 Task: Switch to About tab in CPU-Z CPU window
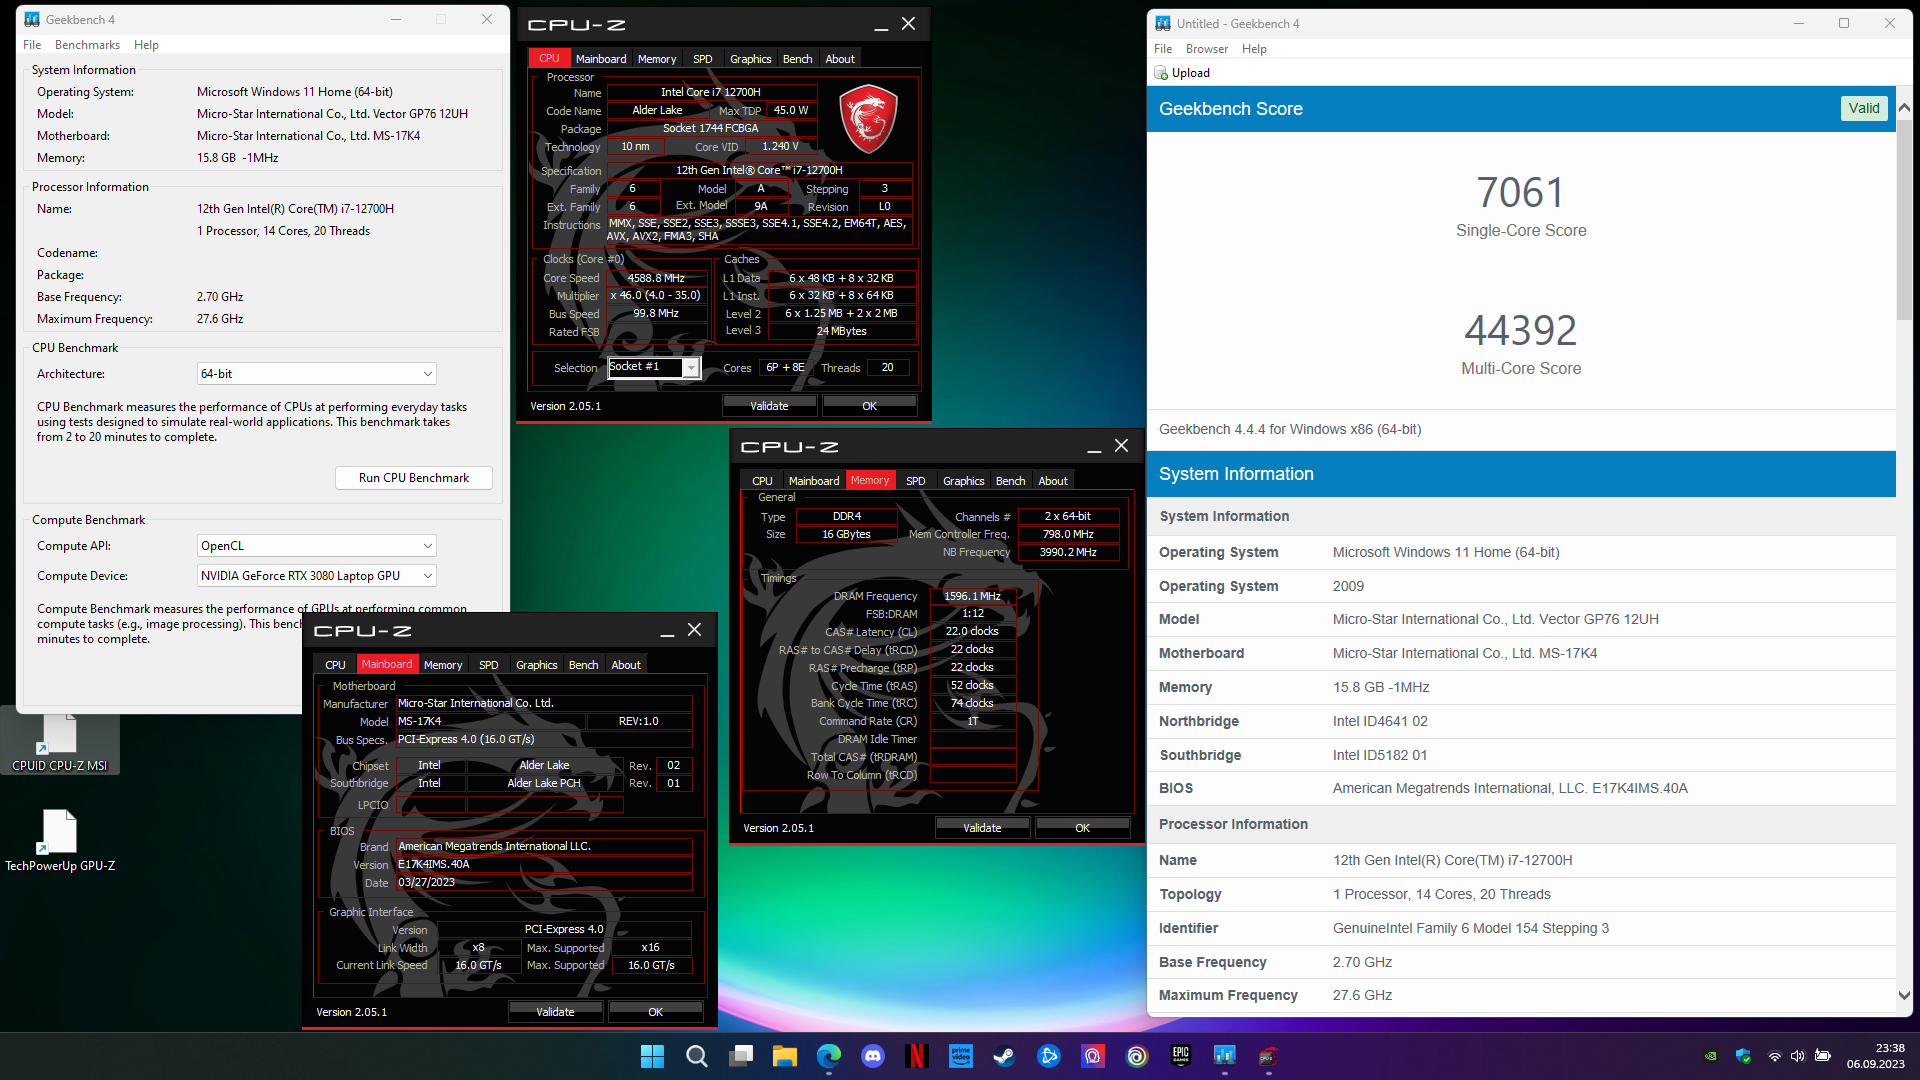[840, 59]
